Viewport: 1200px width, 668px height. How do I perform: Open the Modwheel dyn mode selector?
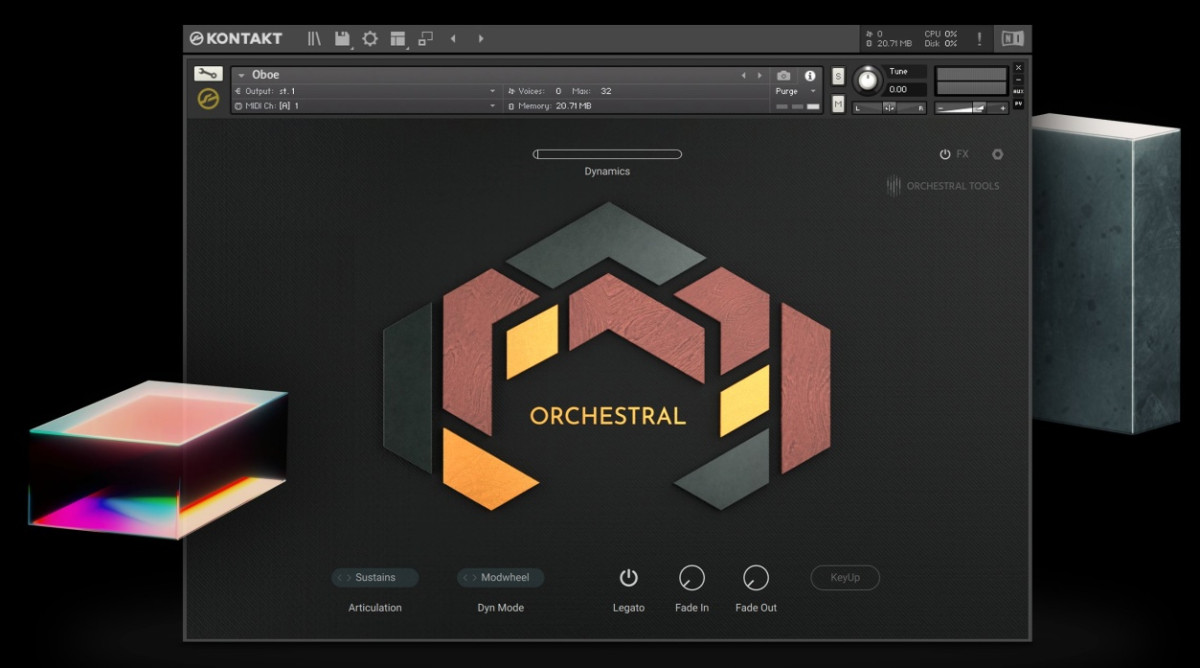coord(501,578)
